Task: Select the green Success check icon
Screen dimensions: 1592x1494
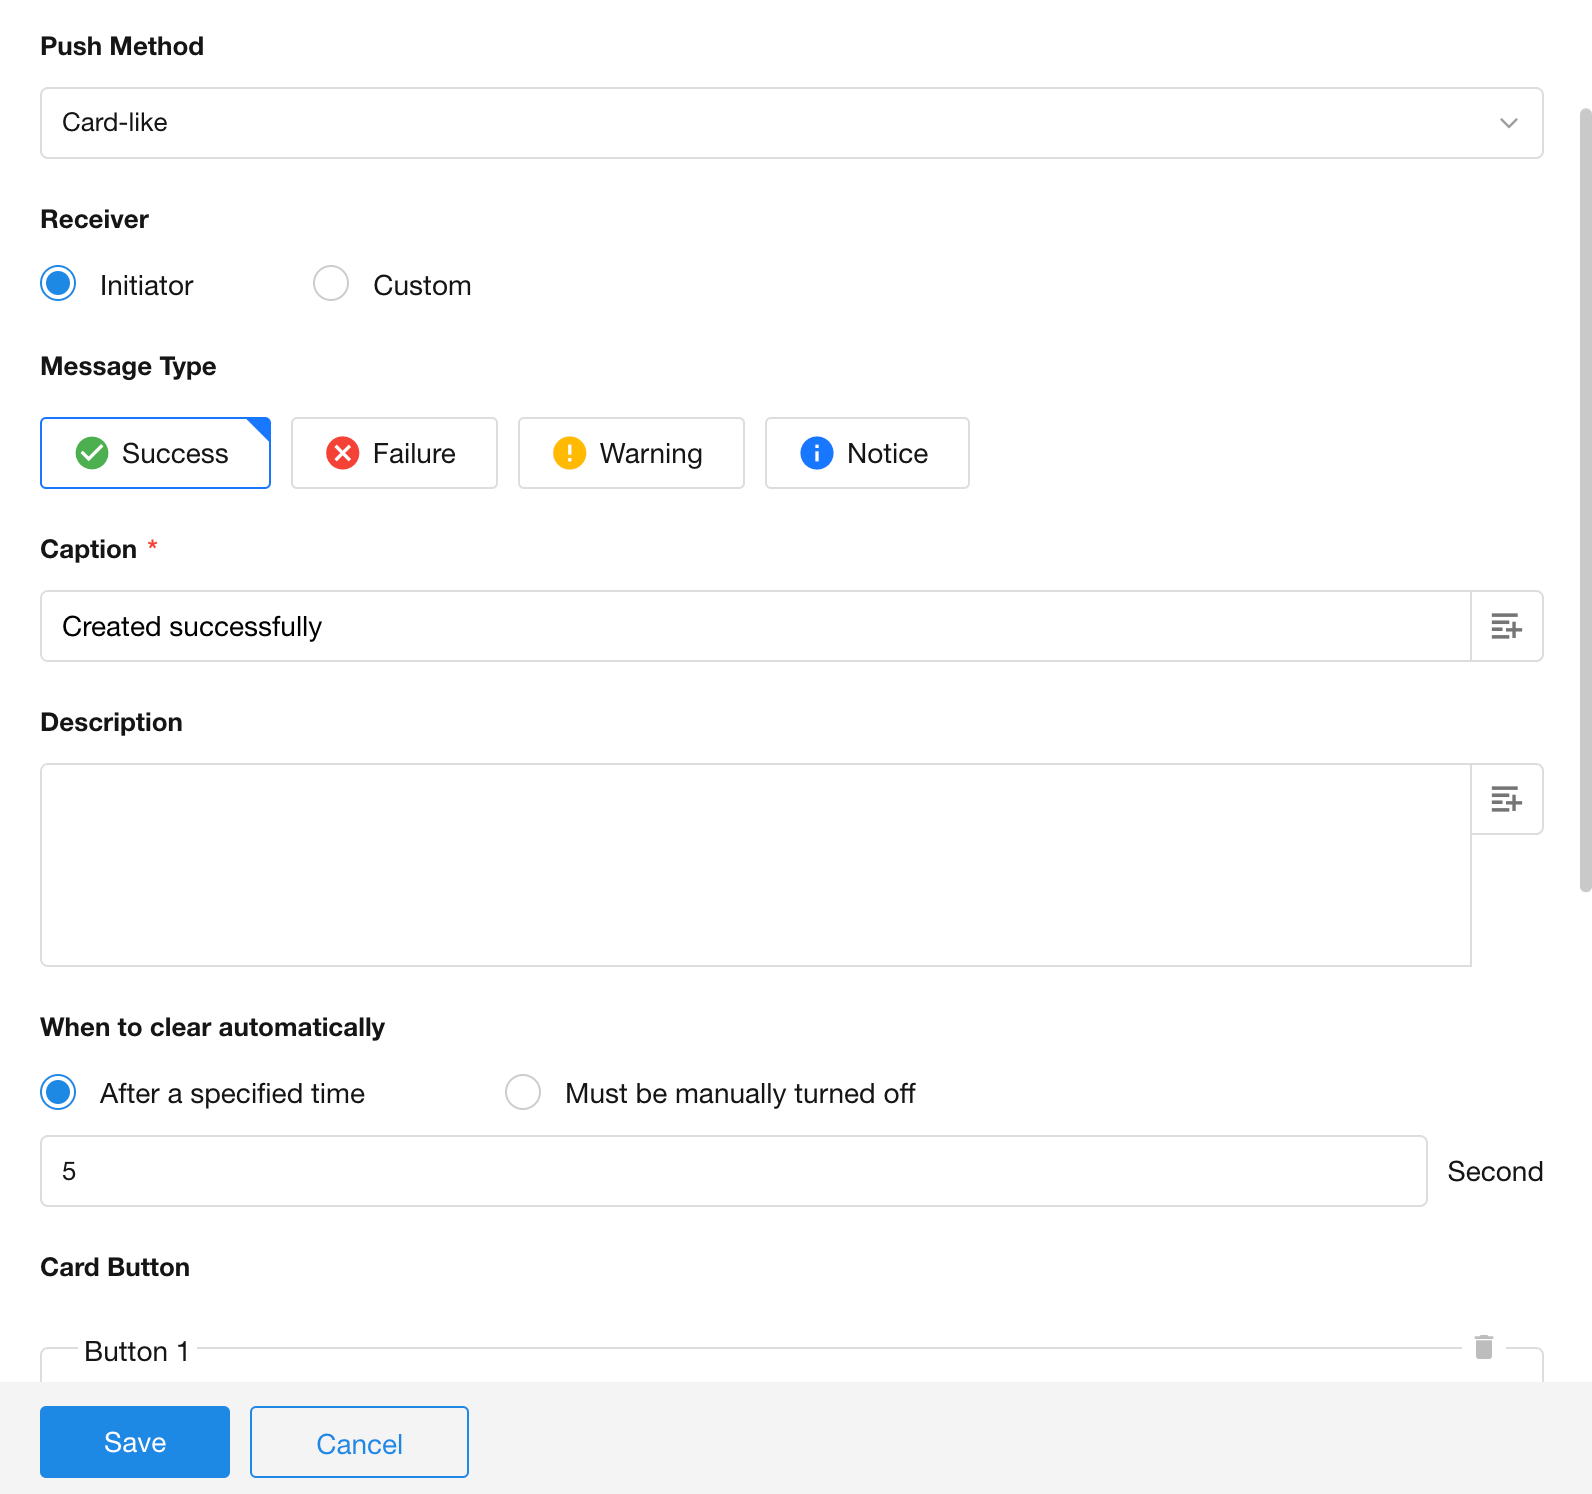Action: pyautogui.click(x=92, y=453)
